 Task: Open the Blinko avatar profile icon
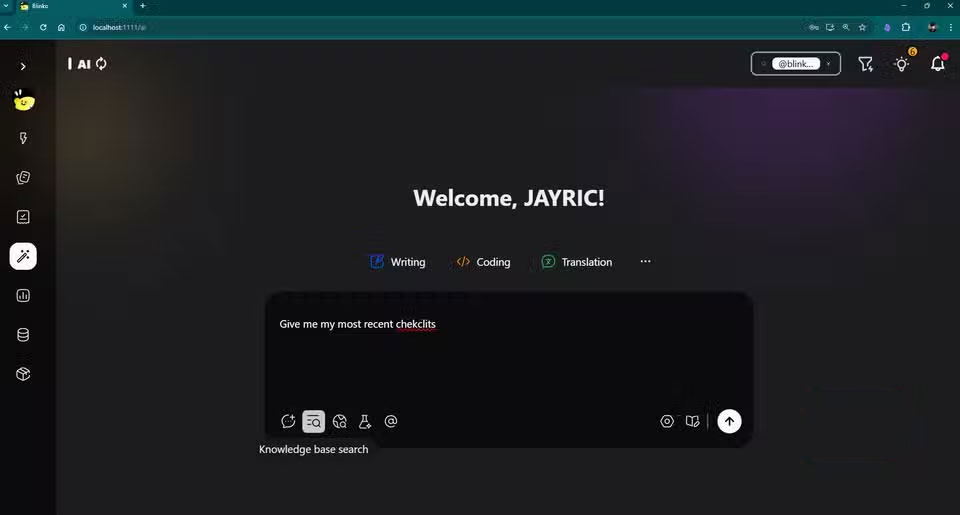24,100
